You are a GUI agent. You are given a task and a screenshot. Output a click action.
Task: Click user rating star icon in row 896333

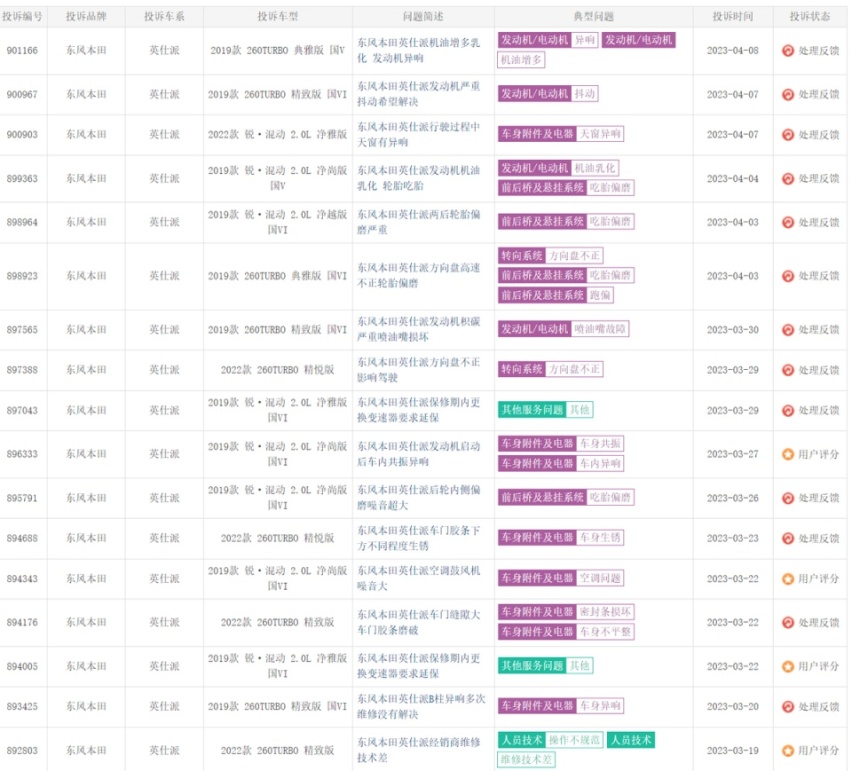coord(787,454)
